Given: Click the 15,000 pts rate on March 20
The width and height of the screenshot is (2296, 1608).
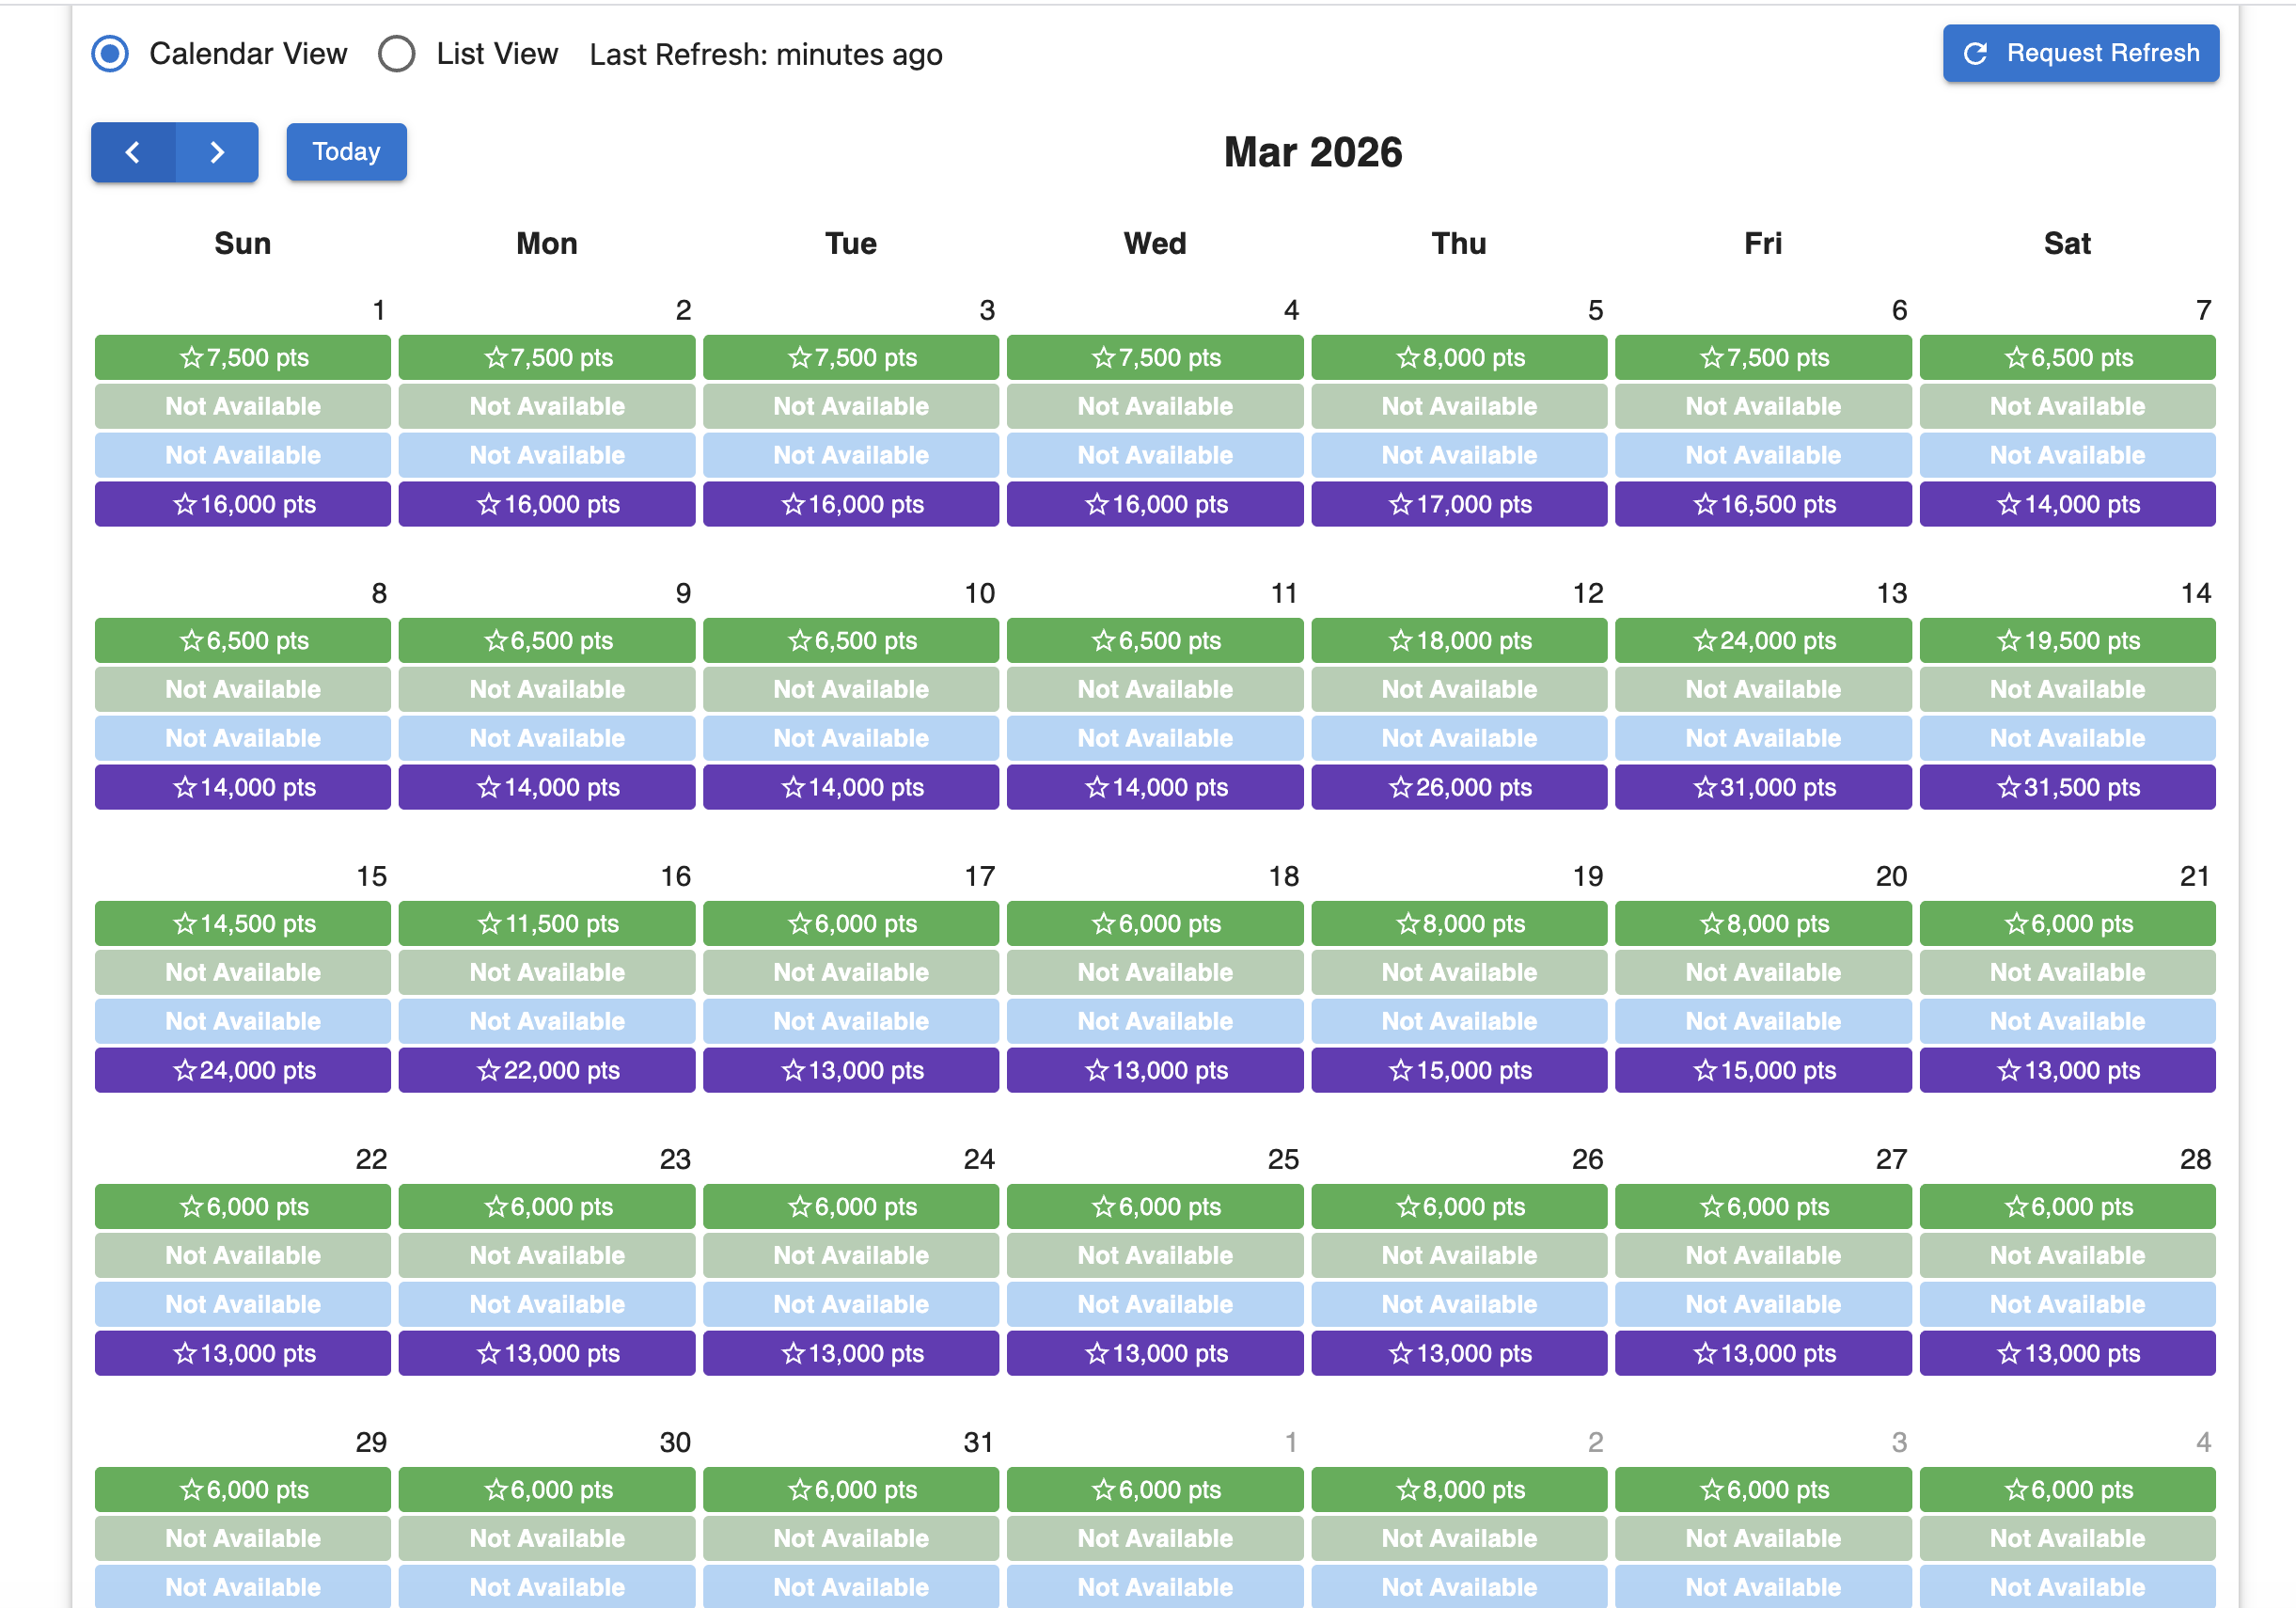Looking at the screenshot, I should coord(1763,1070).
